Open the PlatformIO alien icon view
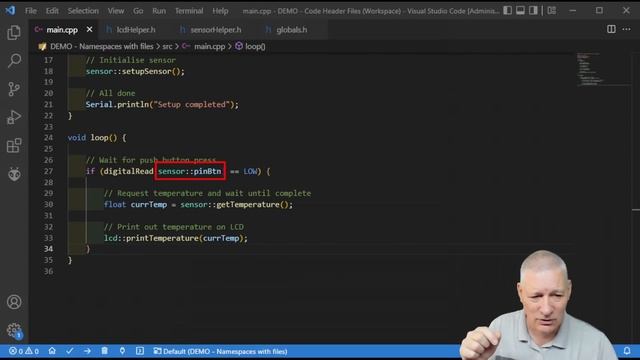Image resolution: width=640 pixels, height=360 pixels. (x=14, y=174)
